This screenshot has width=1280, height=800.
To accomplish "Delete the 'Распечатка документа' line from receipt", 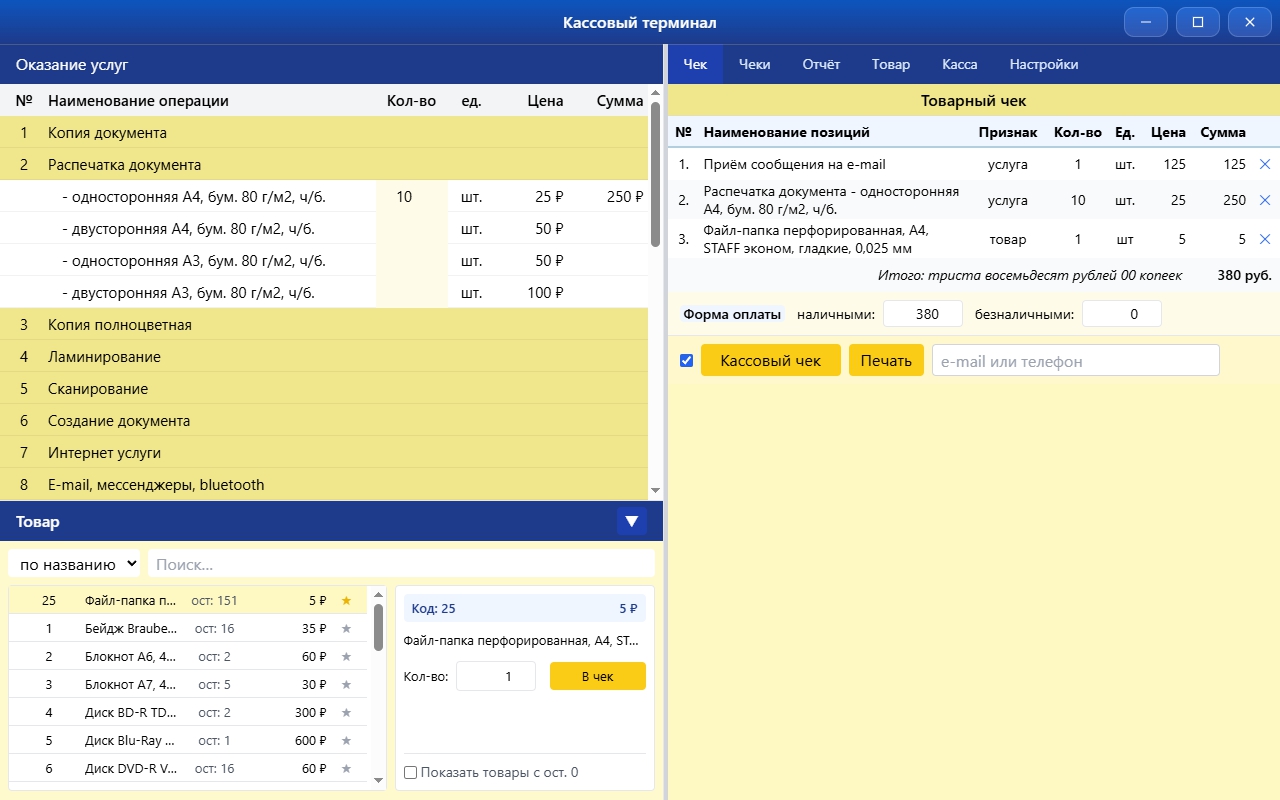I will (1264, 200).
